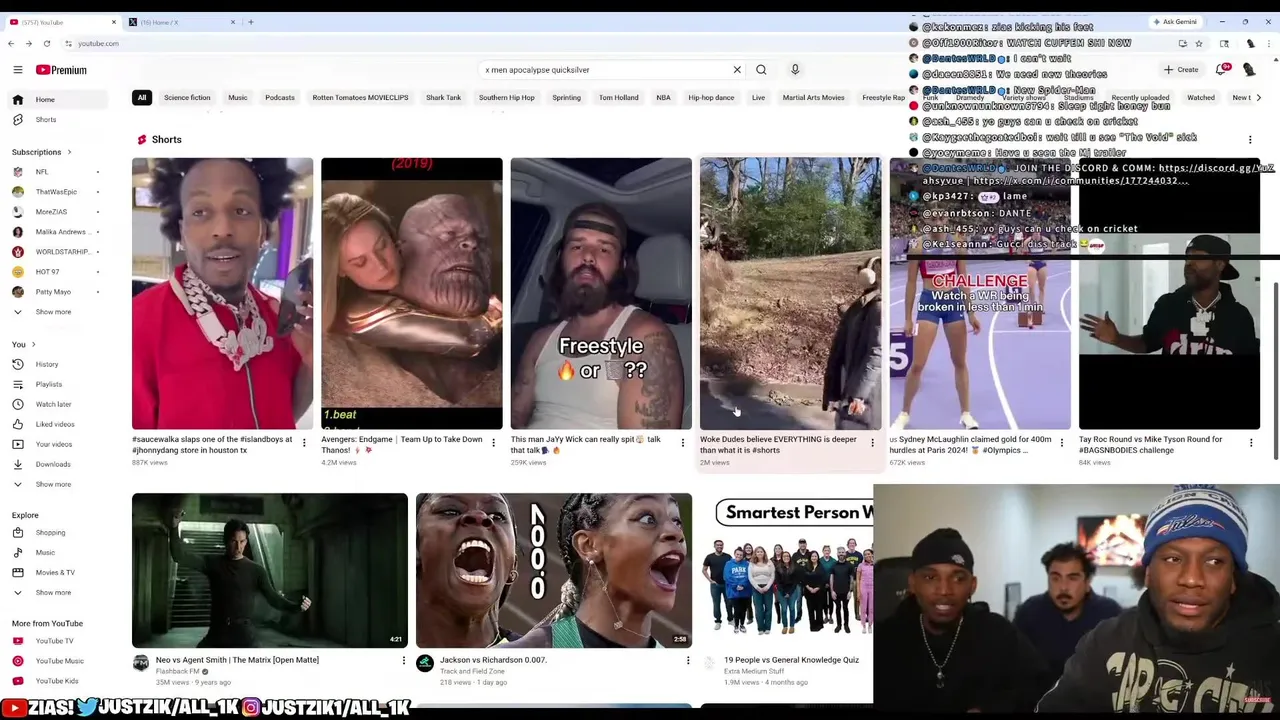Go forward with browser forward arrow
The width and height of the screenshot is (1280, 720).
[x=28, y=44]
